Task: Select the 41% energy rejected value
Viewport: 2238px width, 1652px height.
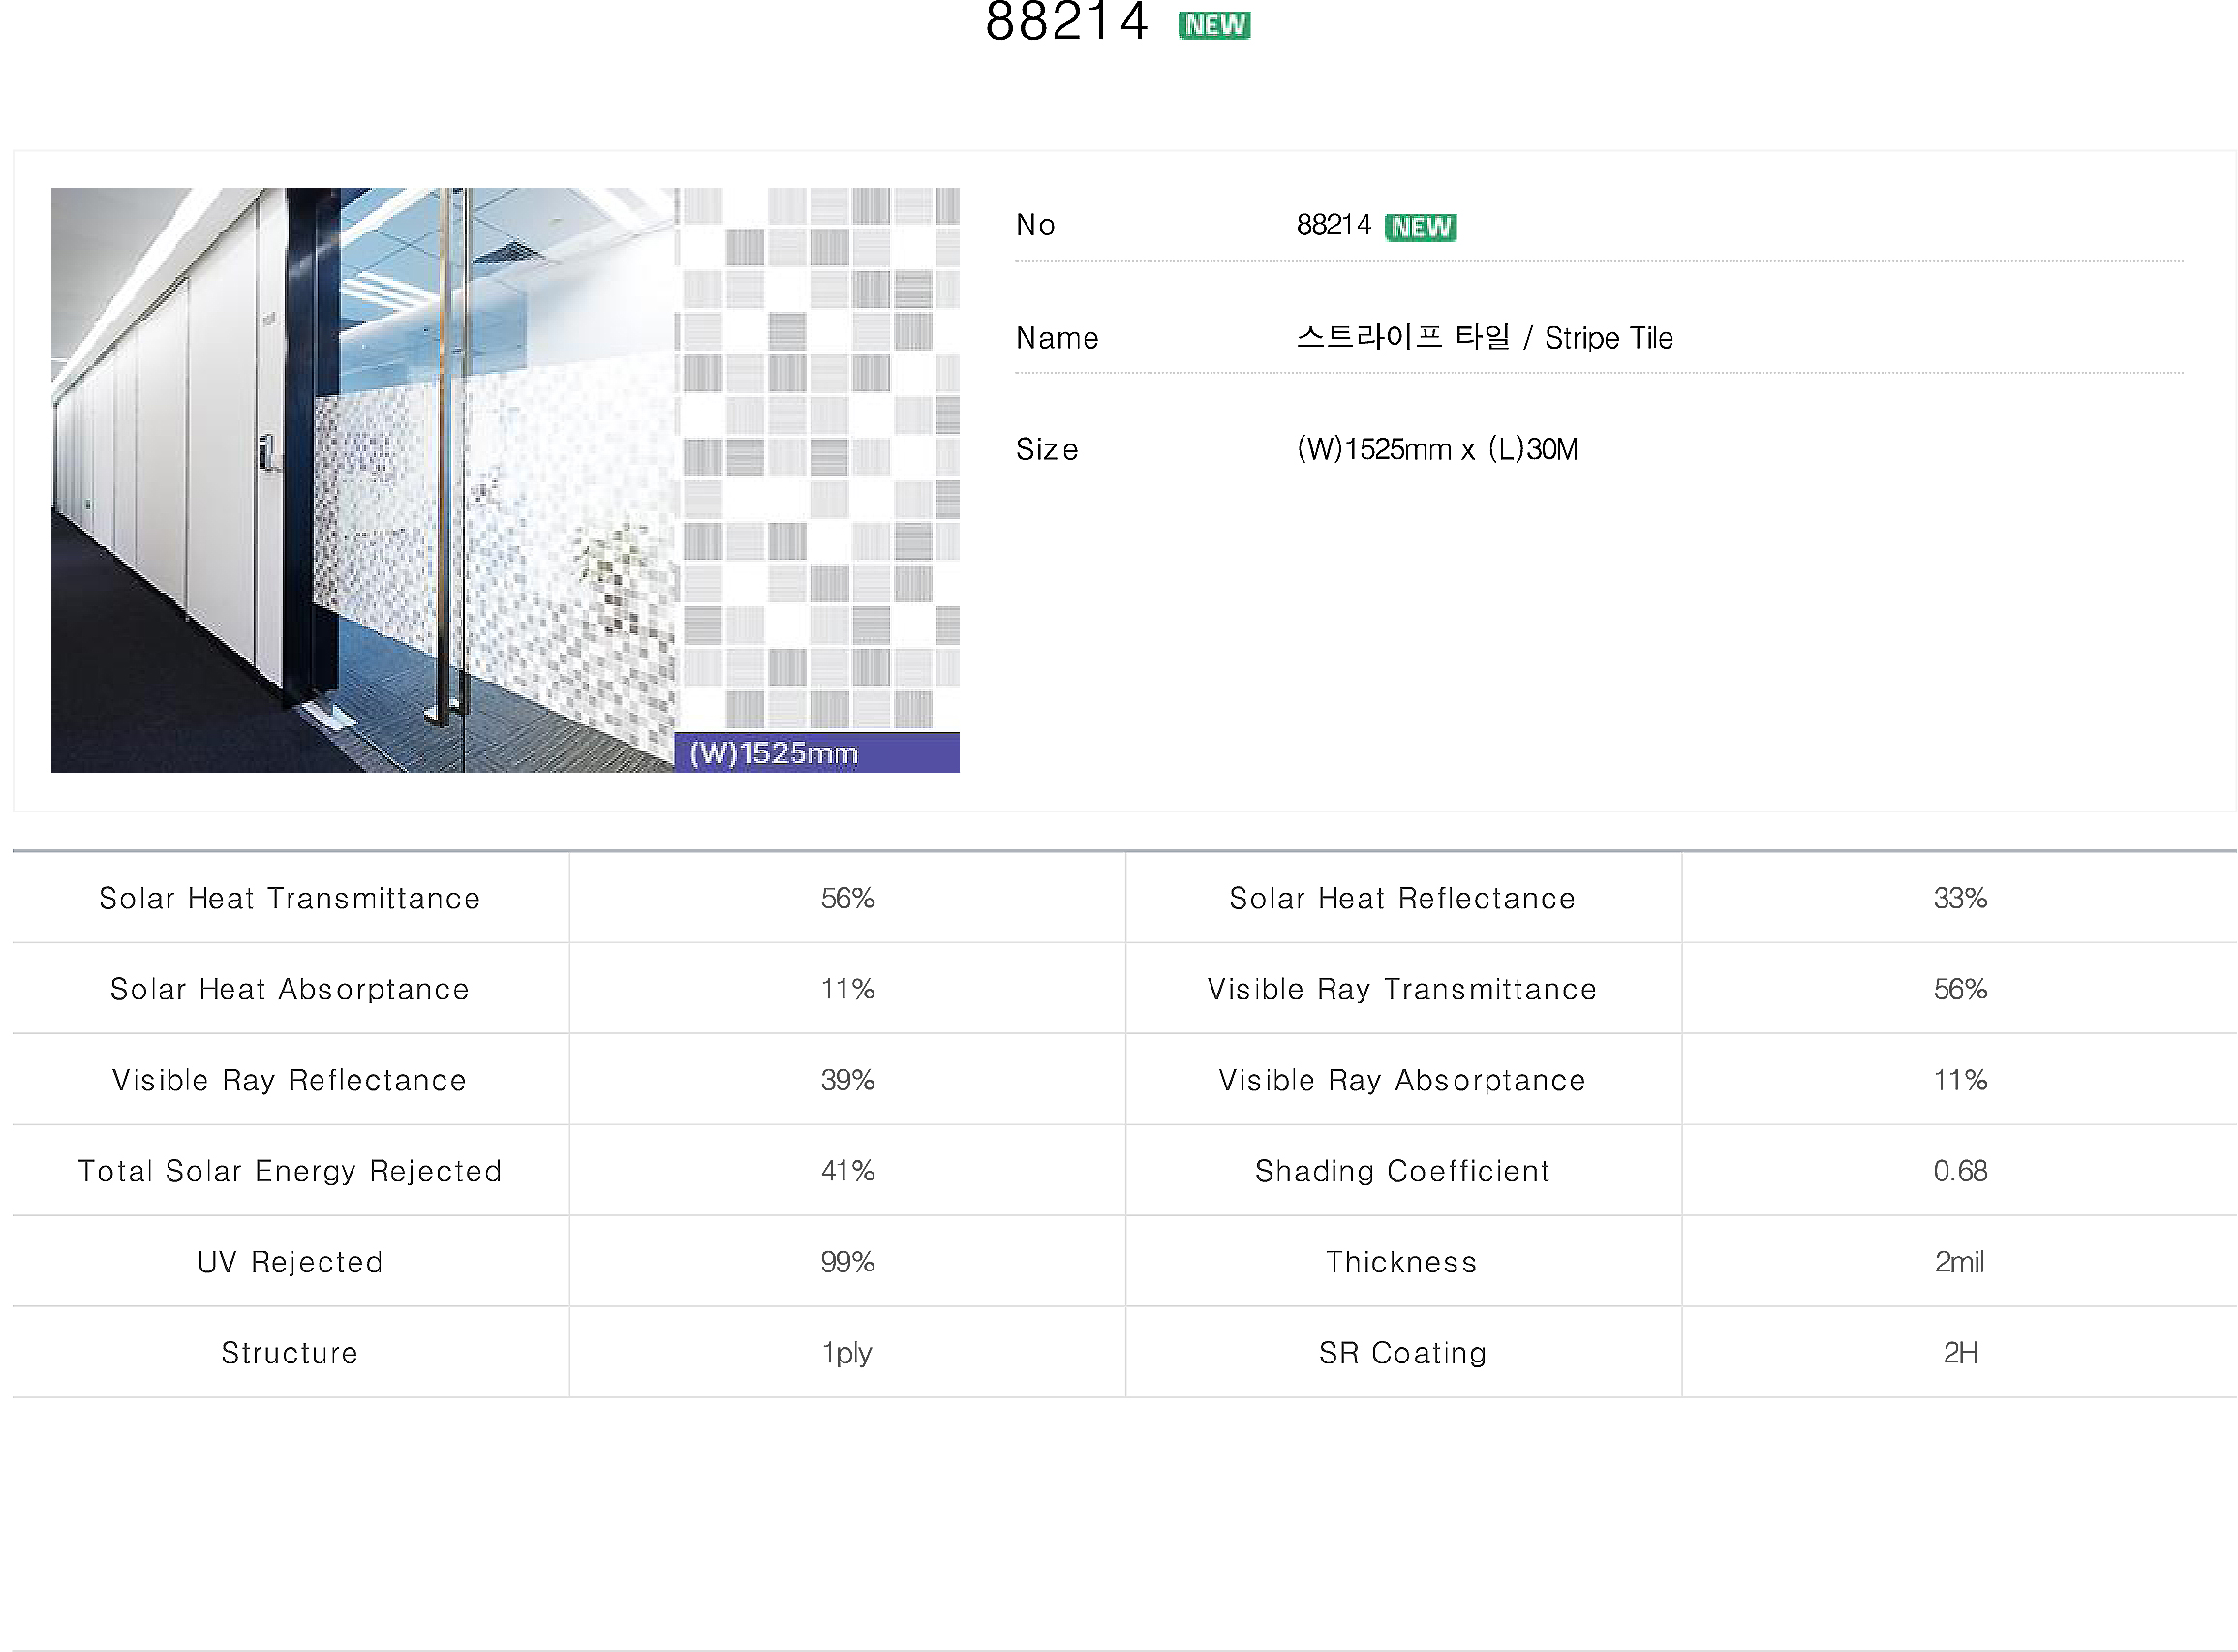Action: click(x=848, y=1171)
